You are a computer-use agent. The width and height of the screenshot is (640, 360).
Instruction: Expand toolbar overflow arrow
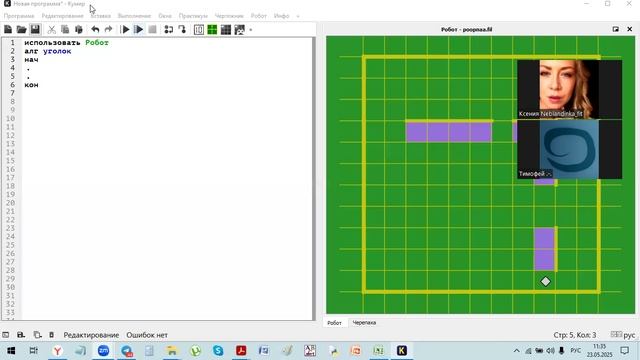[x=251, y=30]
